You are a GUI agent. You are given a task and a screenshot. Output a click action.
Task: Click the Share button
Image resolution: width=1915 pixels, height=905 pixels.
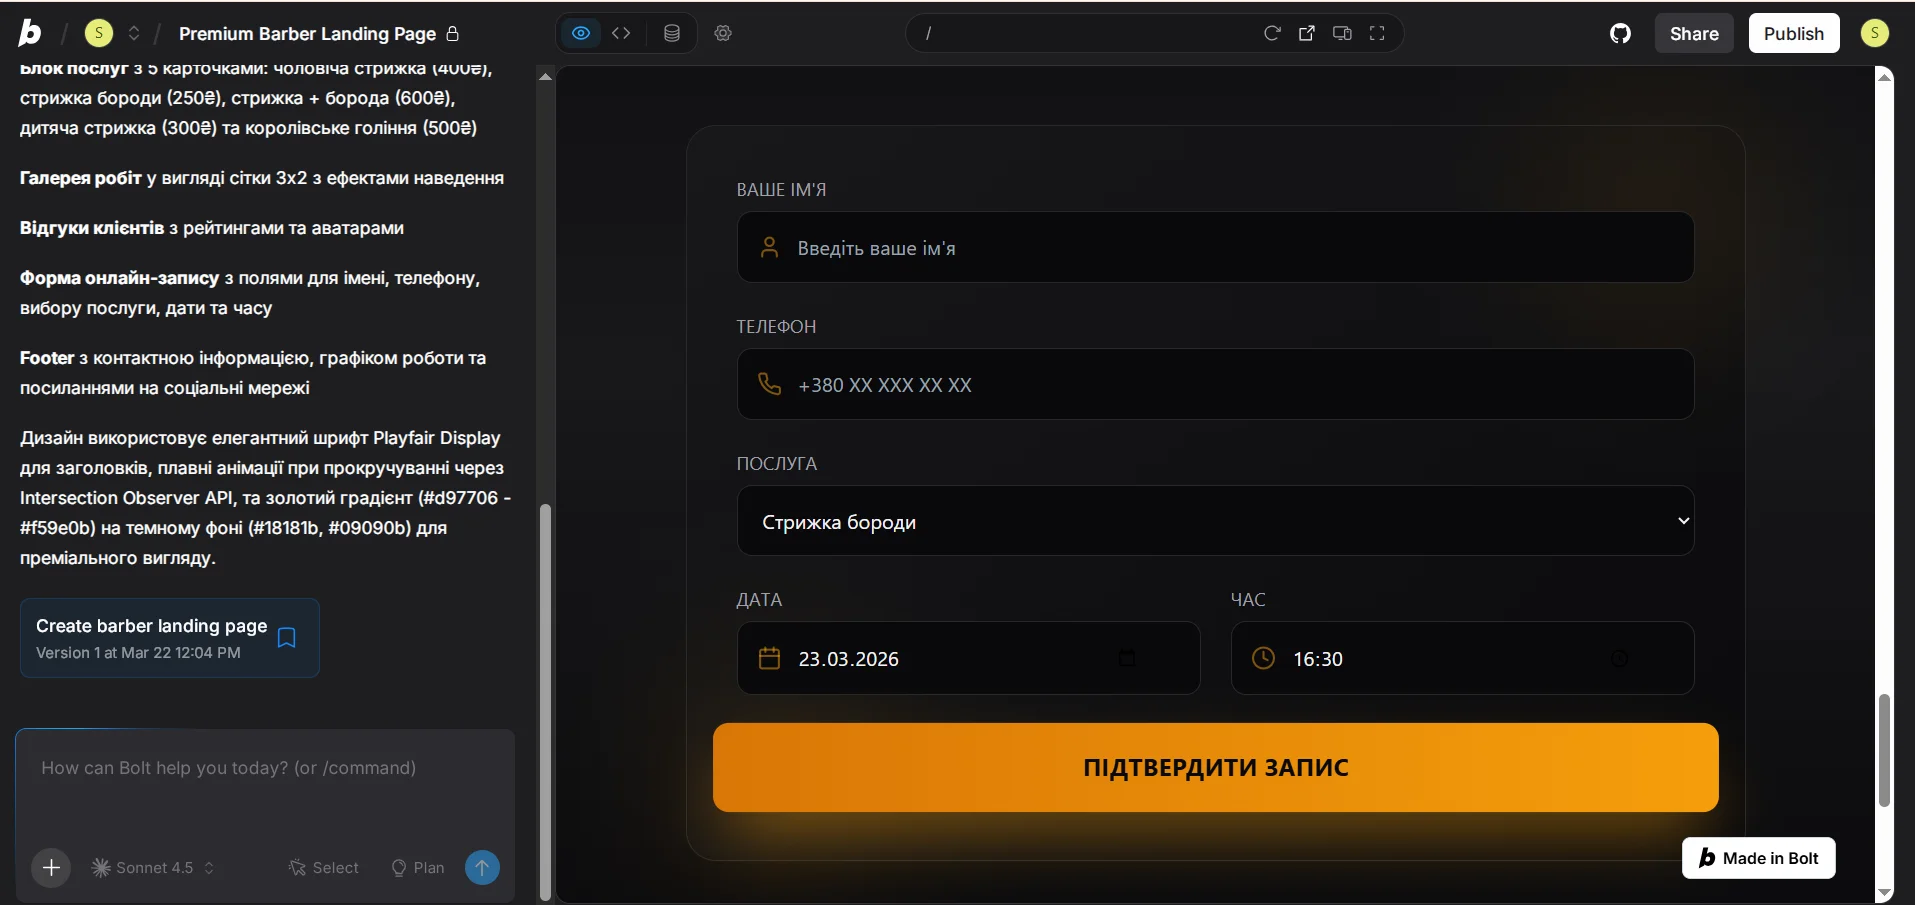[x=1693, y=33]
